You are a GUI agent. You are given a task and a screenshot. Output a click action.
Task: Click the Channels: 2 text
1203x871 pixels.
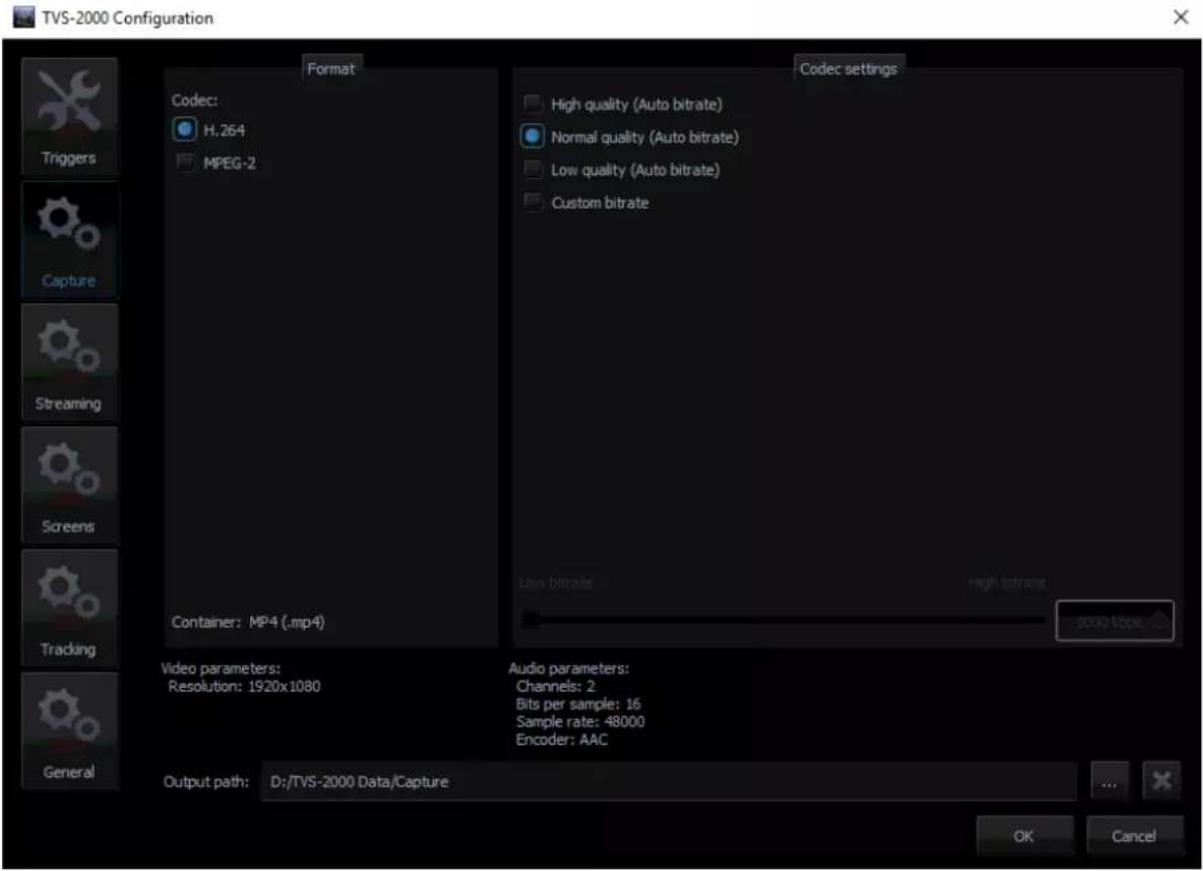(555, 686)
